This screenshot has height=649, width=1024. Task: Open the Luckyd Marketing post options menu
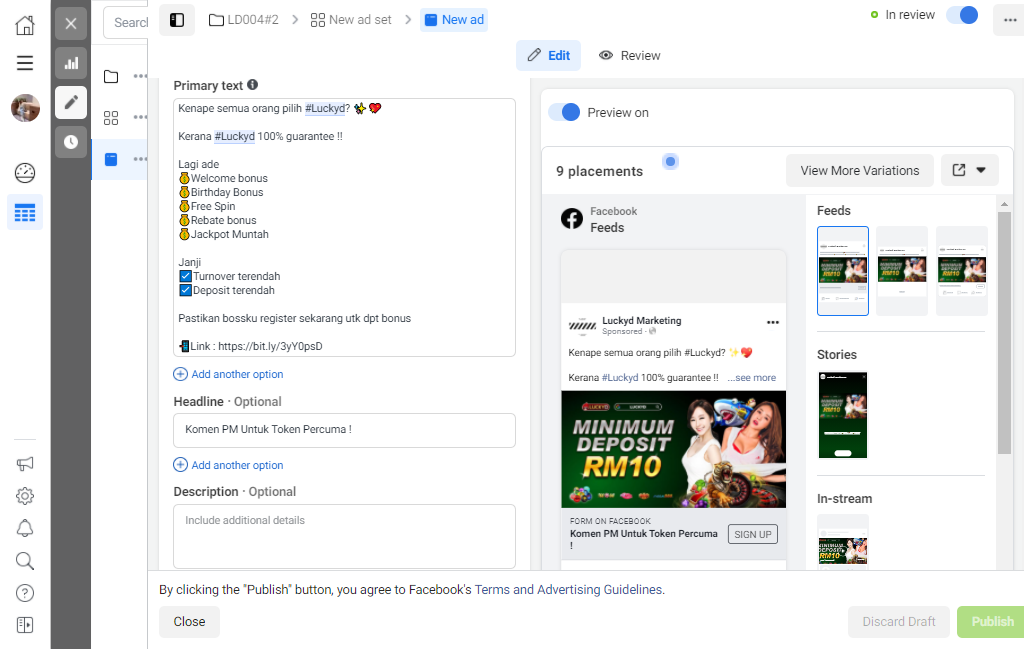pos(773,323)
